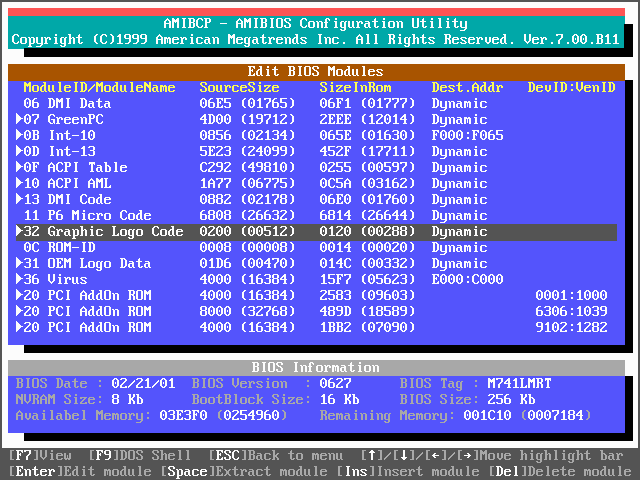The width and height of the screenshot is (640, 480).
Task: Click the triangle marker beside 13 DMI Code
Action: (19, 199)
